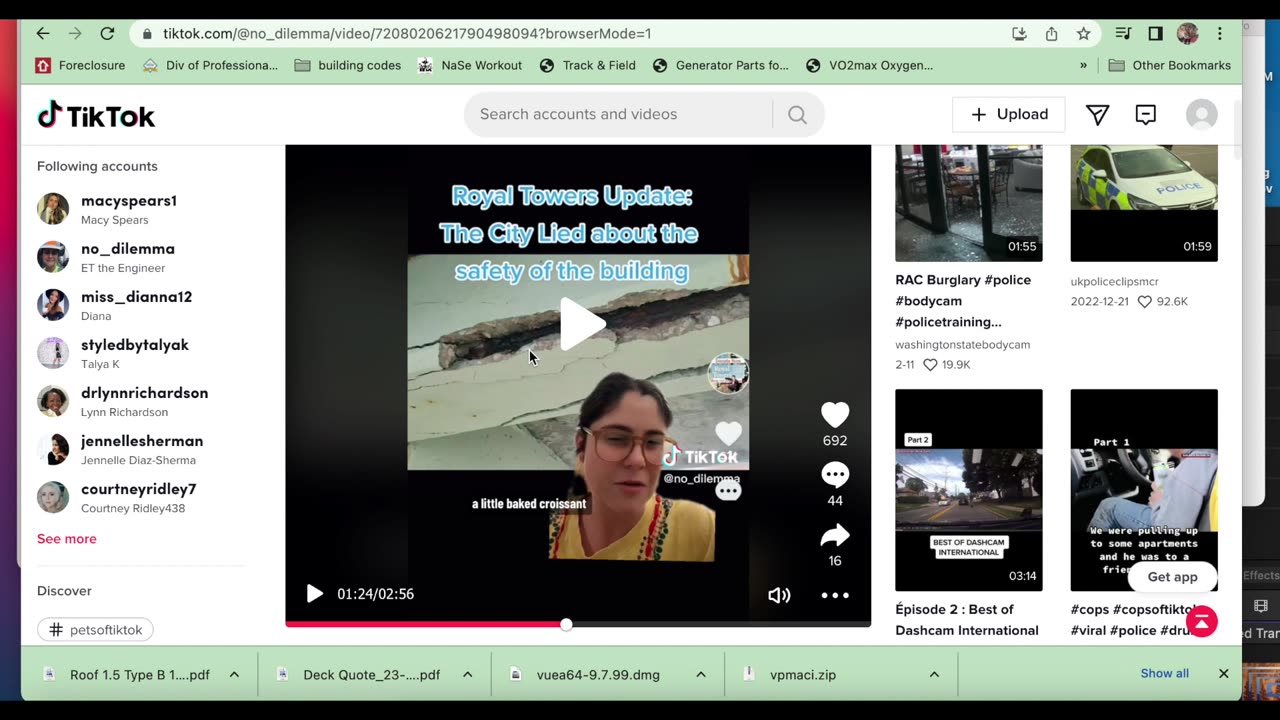1280x720 pixels.
Task: Share the video with the arrow icon
Action: coord(835,535)
